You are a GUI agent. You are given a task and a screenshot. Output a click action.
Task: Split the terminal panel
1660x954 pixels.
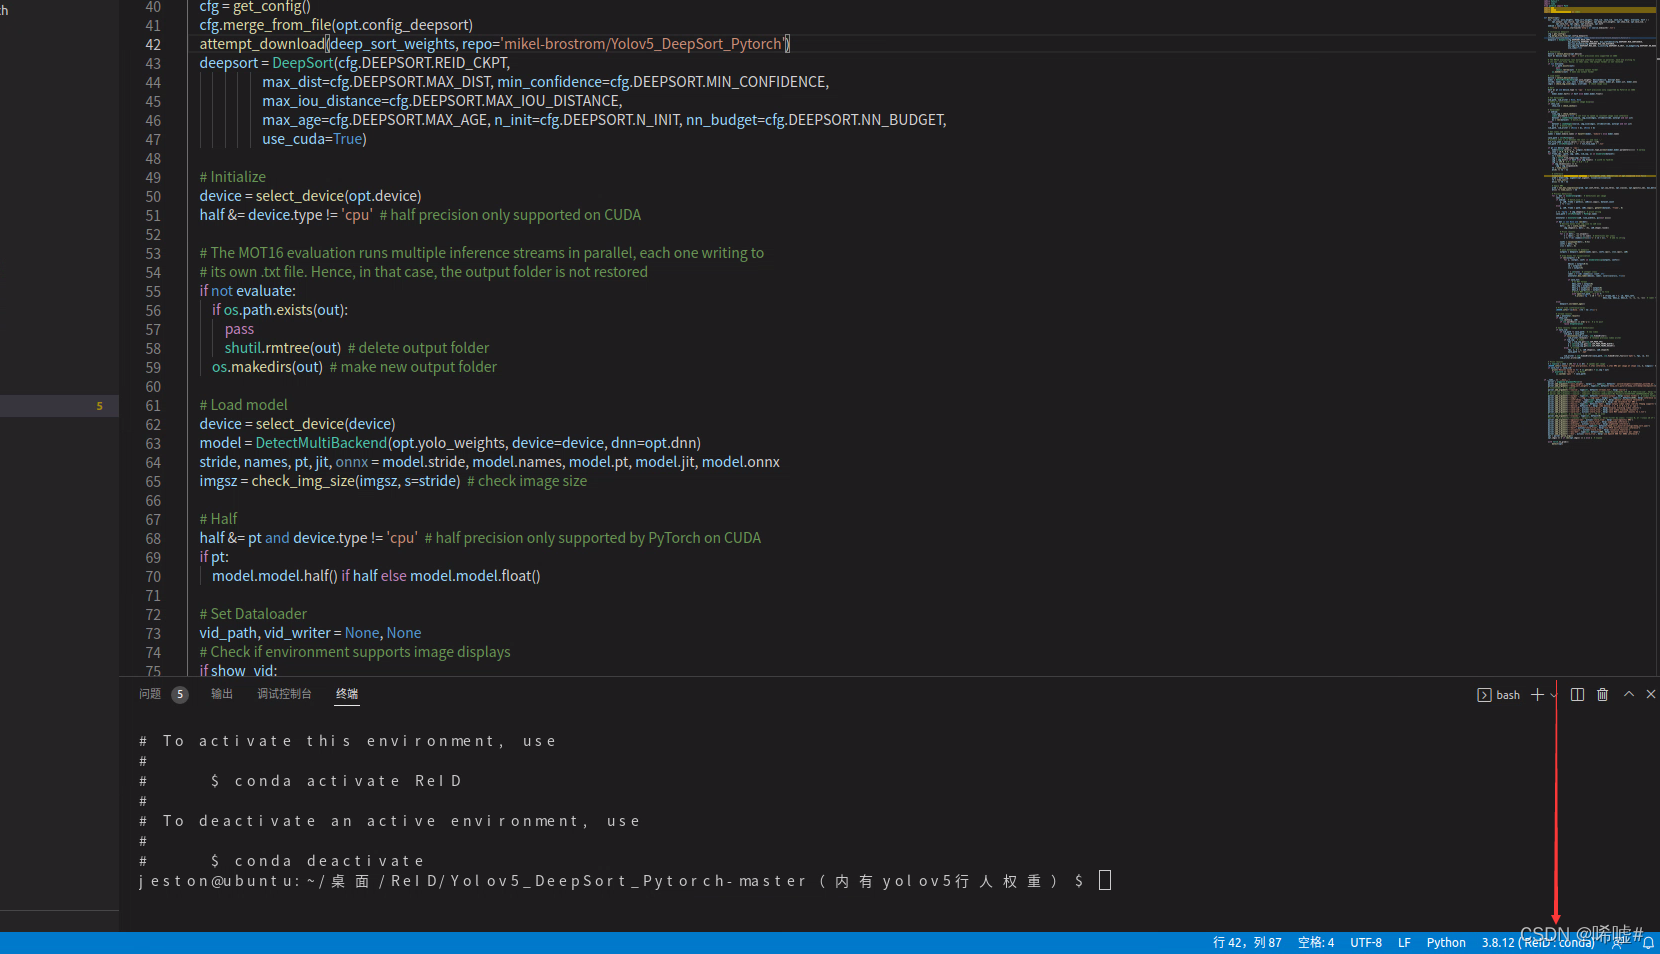click(x=1577, y=695)
